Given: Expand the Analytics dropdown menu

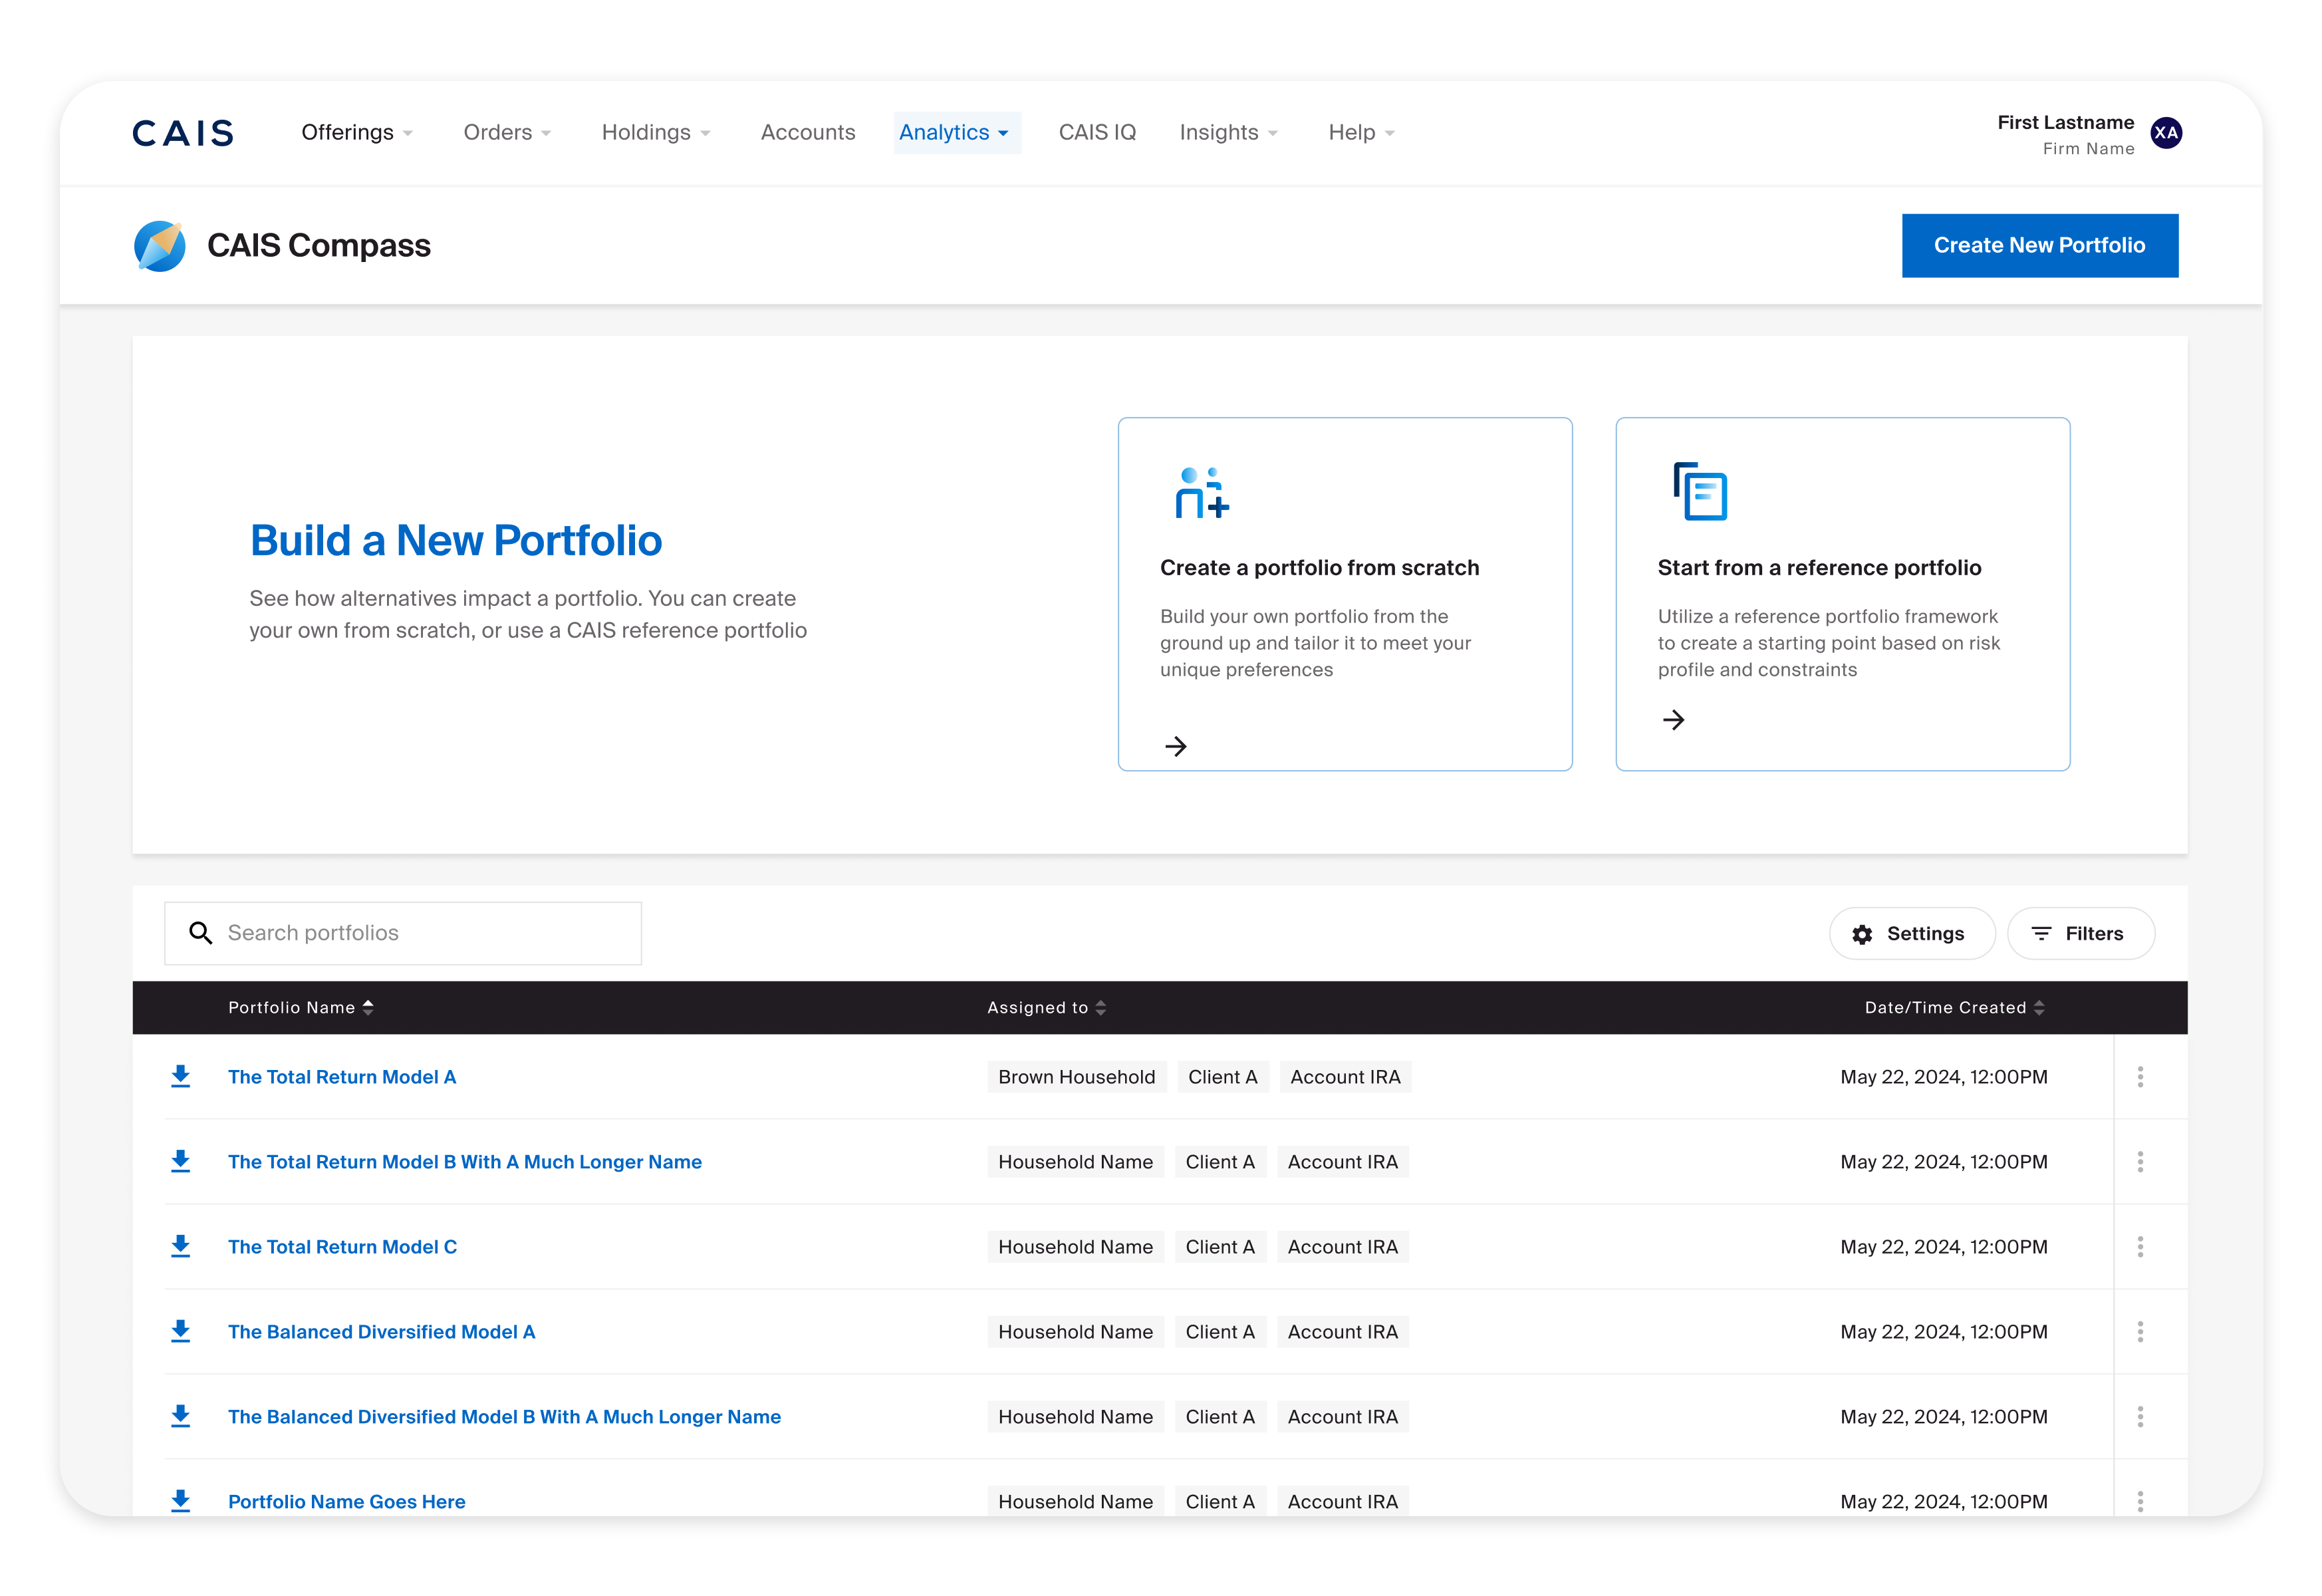Looking at the screenshot, I should pyautogui.click(x=955, y=133).
